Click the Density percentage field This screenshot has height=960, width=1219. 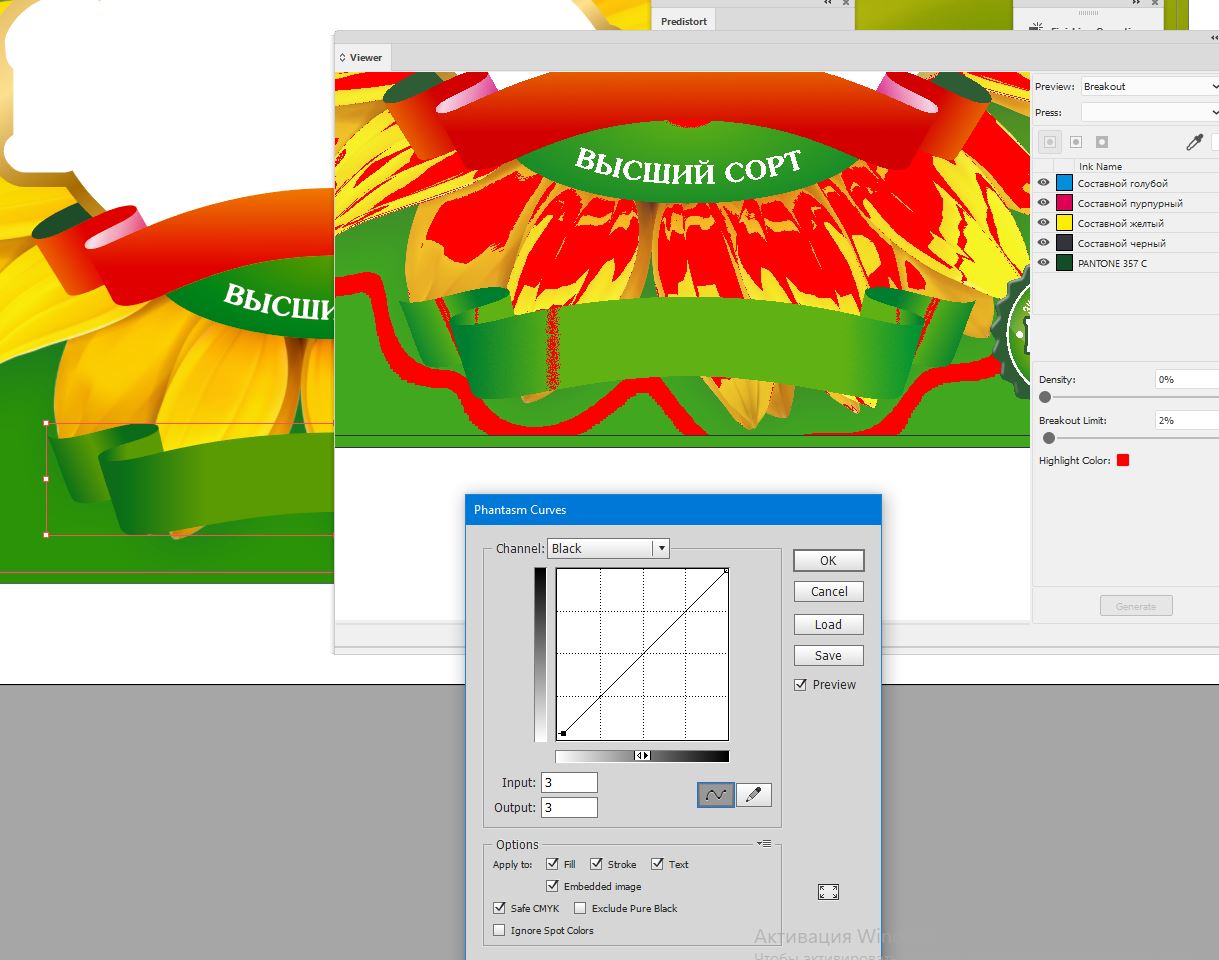(x=1187, y=380)
